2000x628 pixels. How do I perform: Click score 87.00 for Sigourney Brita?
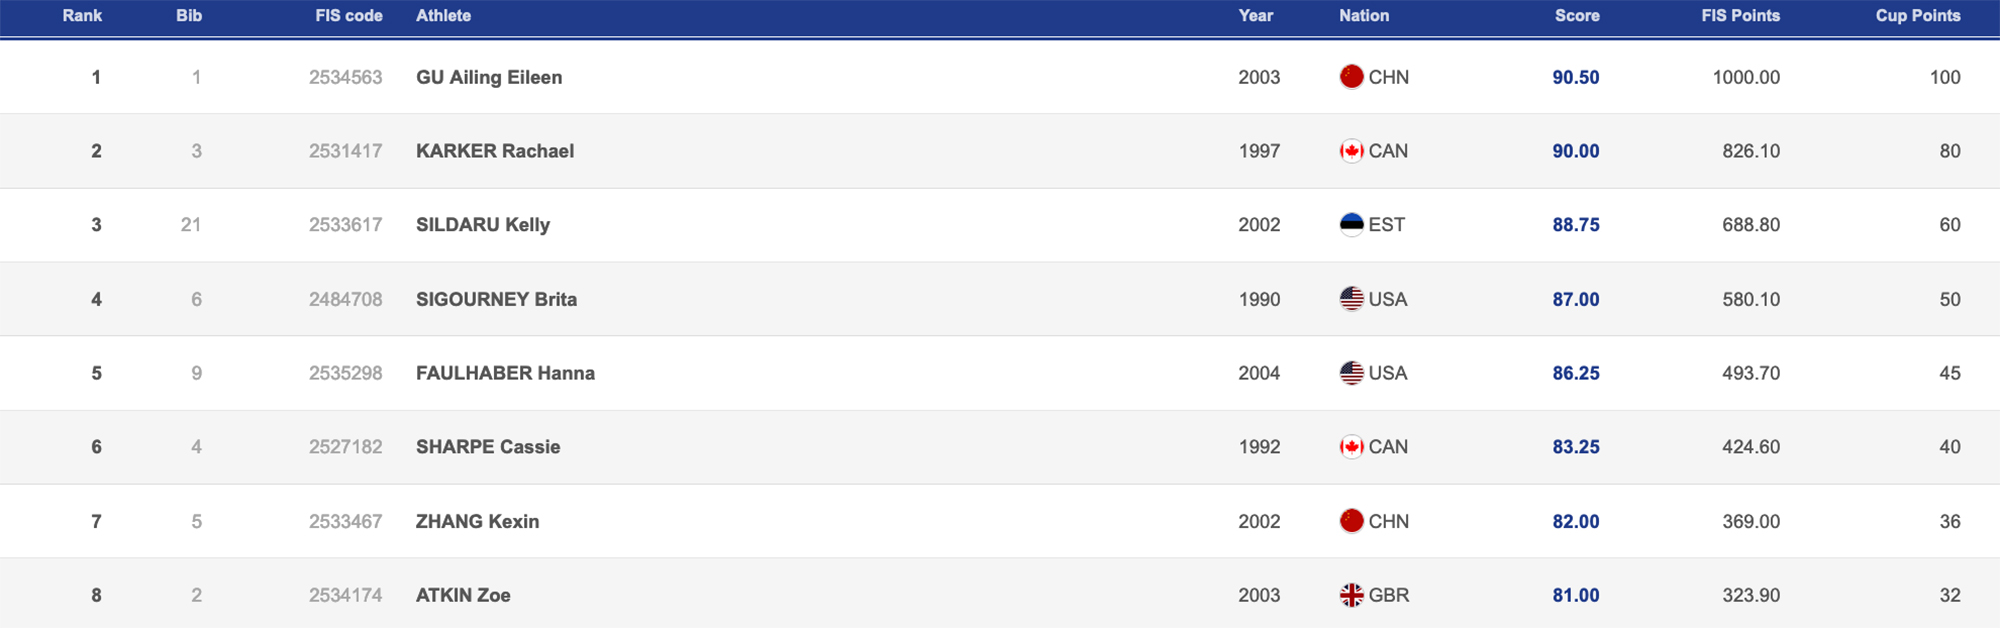pyautogui.click(x=1575, y=299)
